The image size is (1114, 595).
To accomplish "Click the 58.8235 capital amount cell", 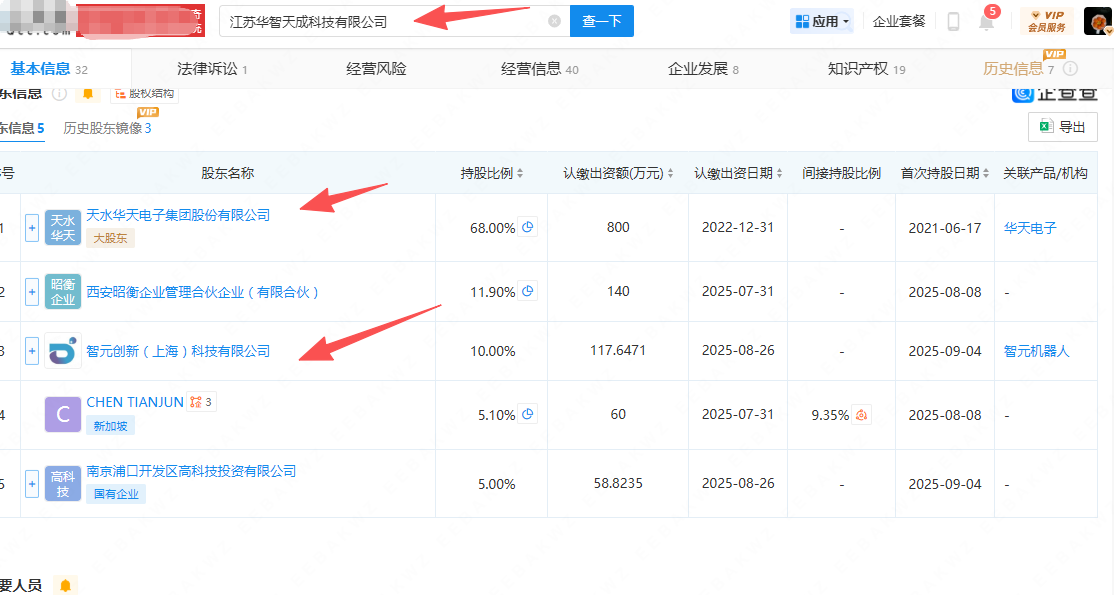I will click(x=618, y=483).
